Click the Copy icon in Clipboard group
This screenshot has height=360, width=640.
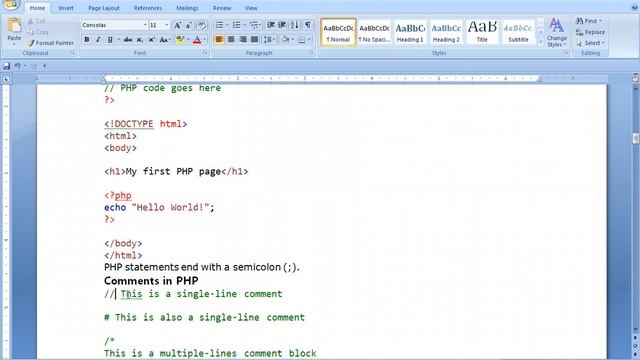click(x=31, y=32)
